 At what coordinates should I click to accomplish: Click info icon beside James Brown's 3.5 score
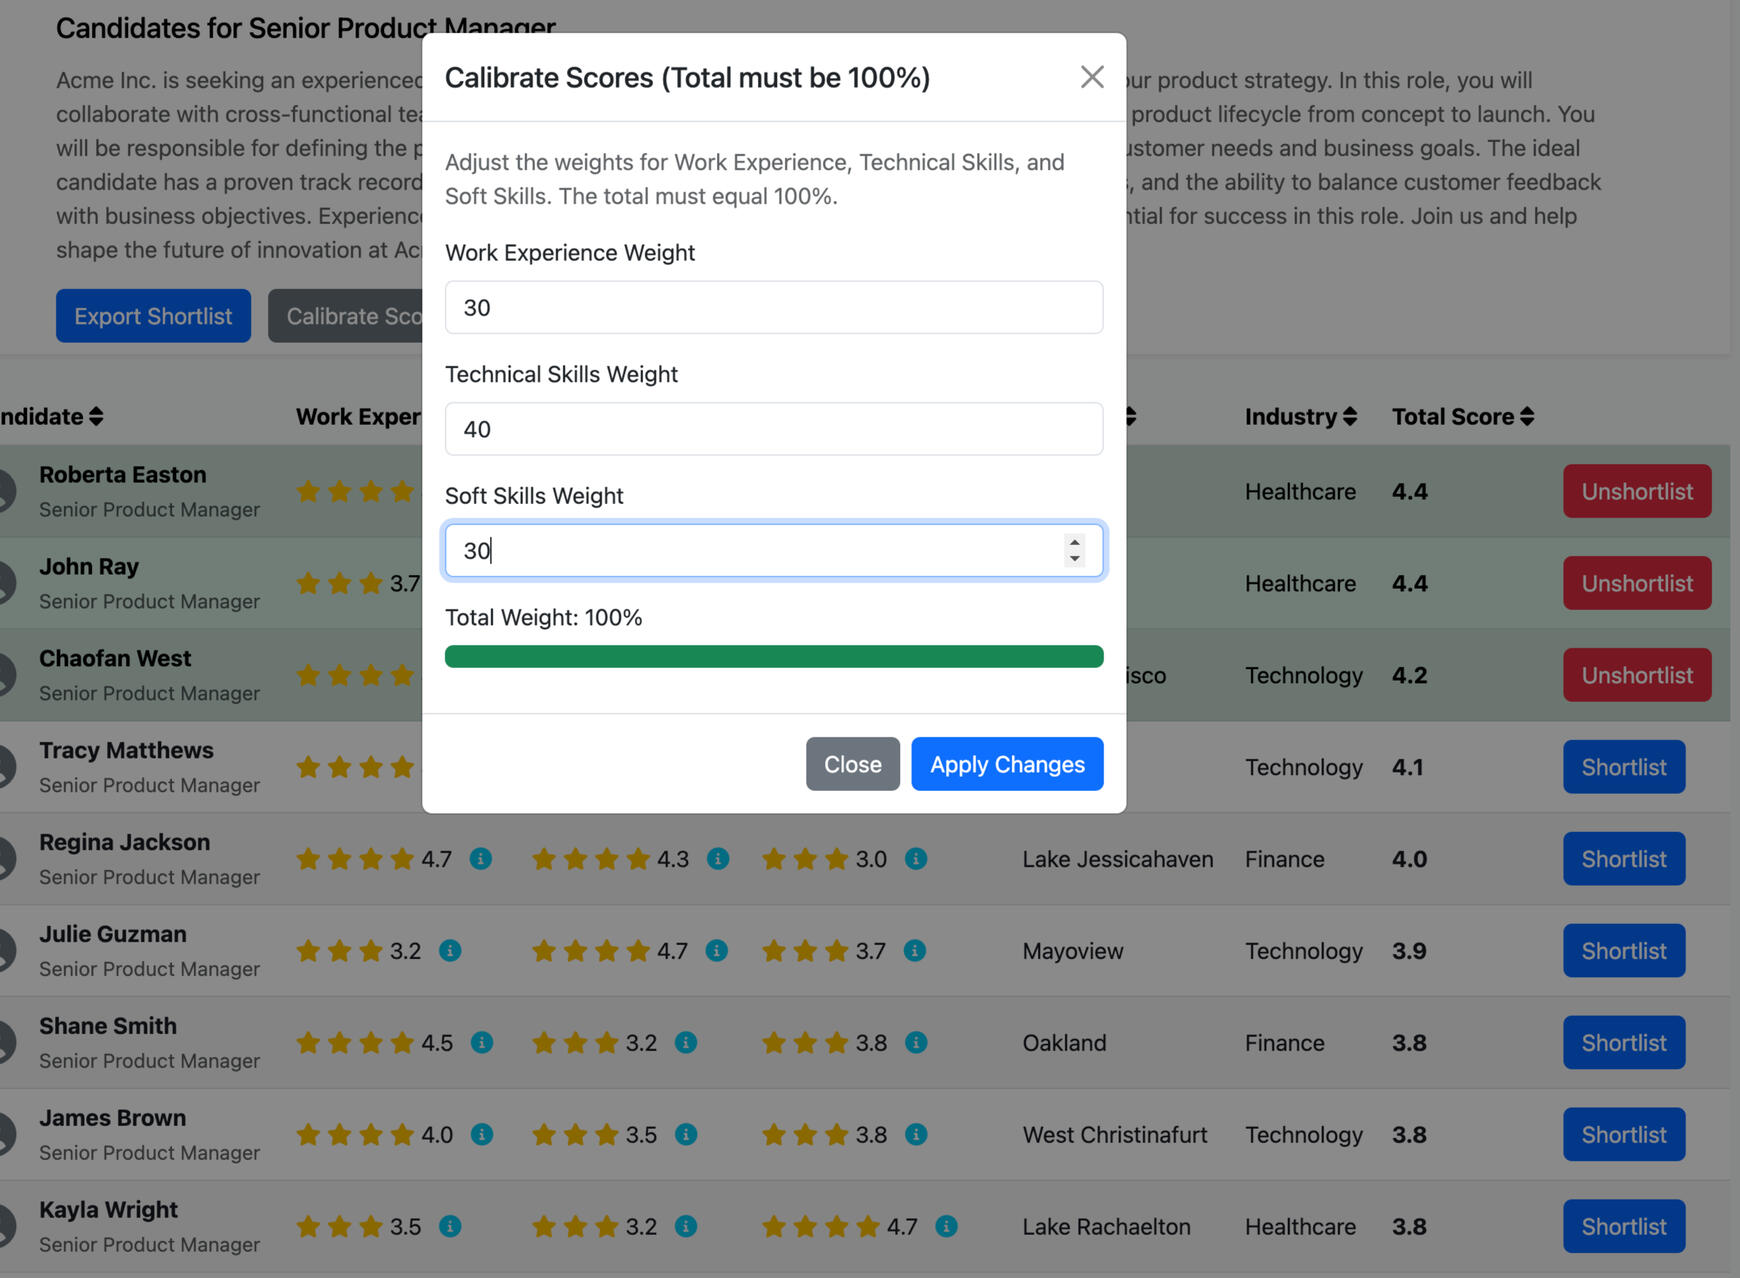[686, 1135]
